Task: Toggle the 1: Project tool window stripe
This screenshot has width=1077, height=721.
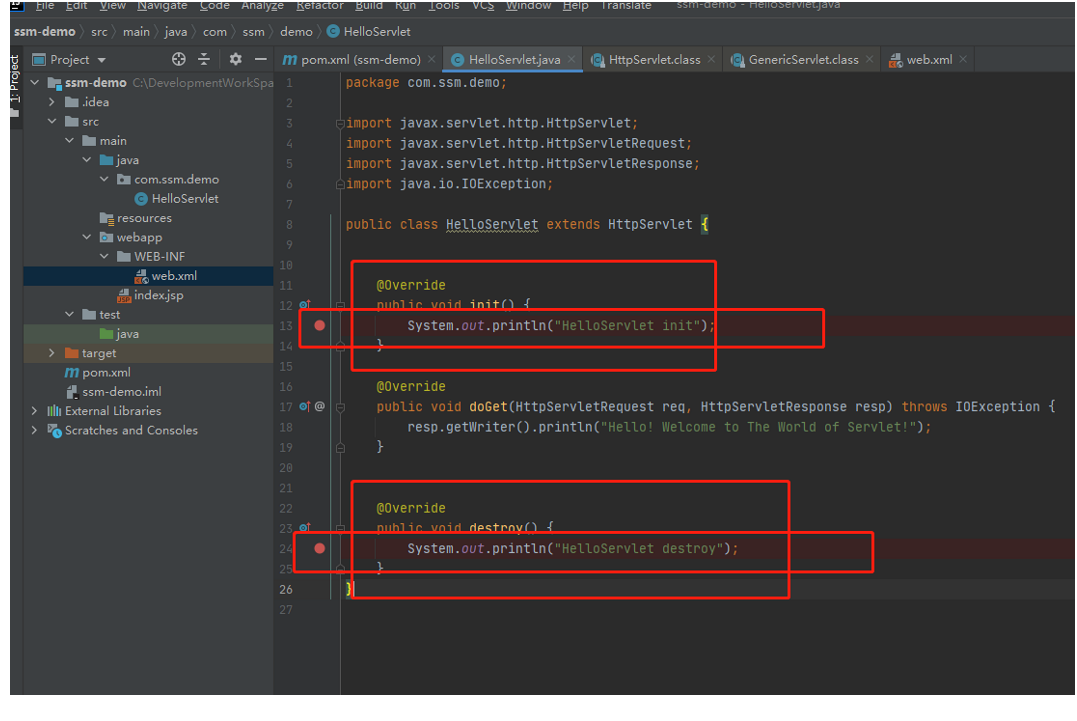Action: tap(15, 86)
